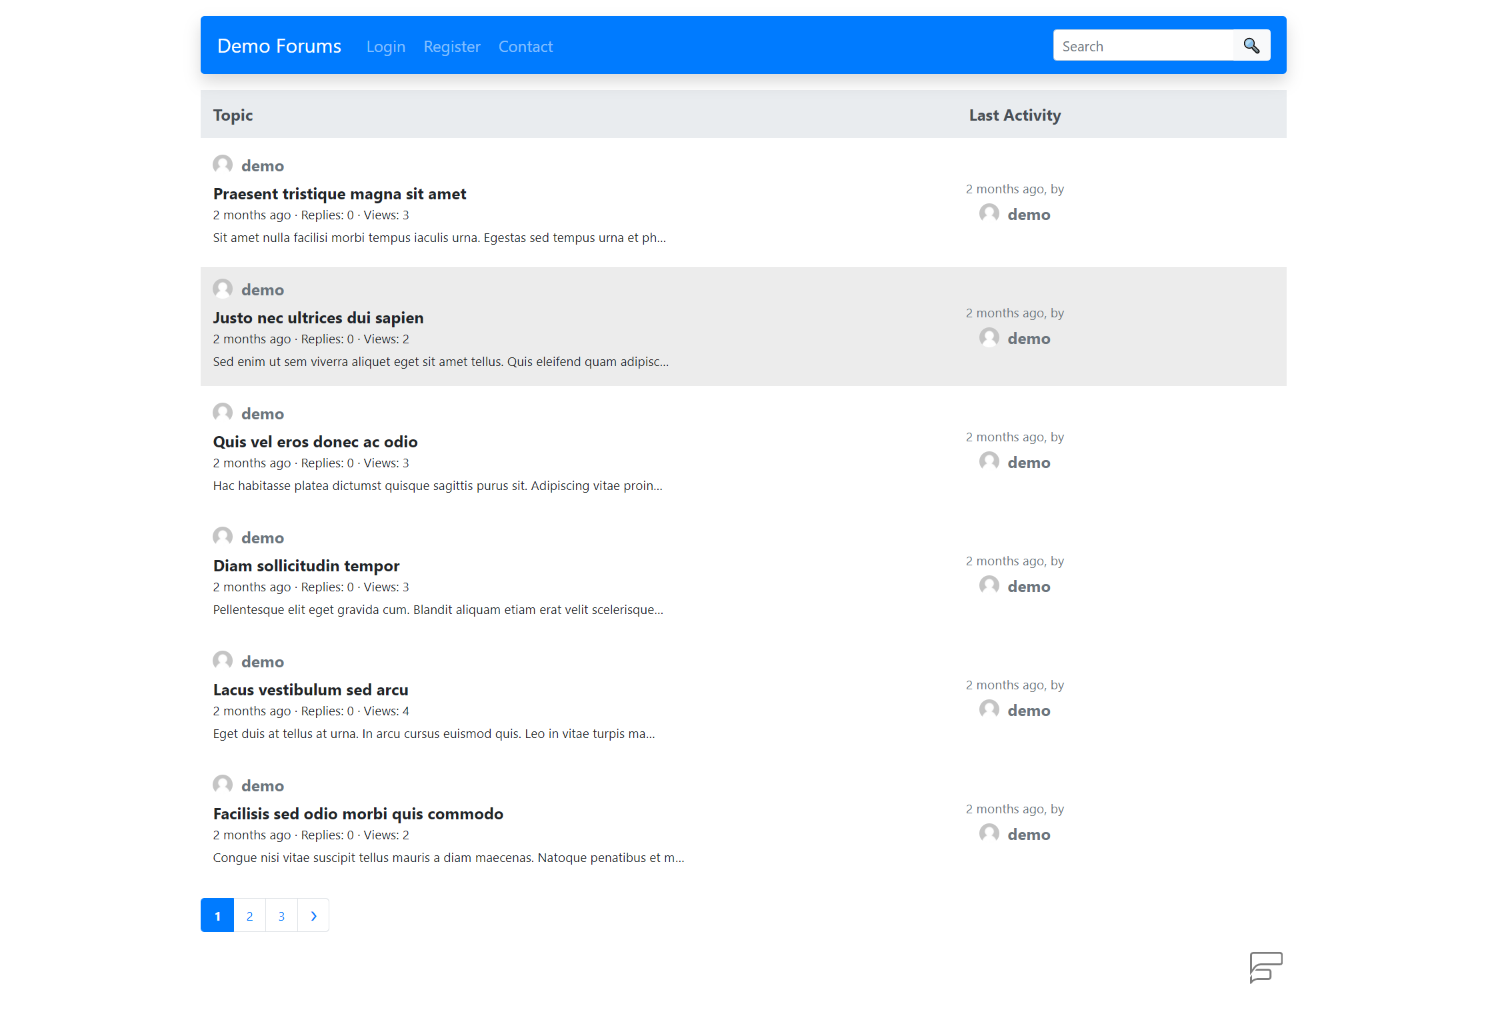Focus the Search input field
The width and height of the screenshot is (1487, 1012).
point(1143,46)
